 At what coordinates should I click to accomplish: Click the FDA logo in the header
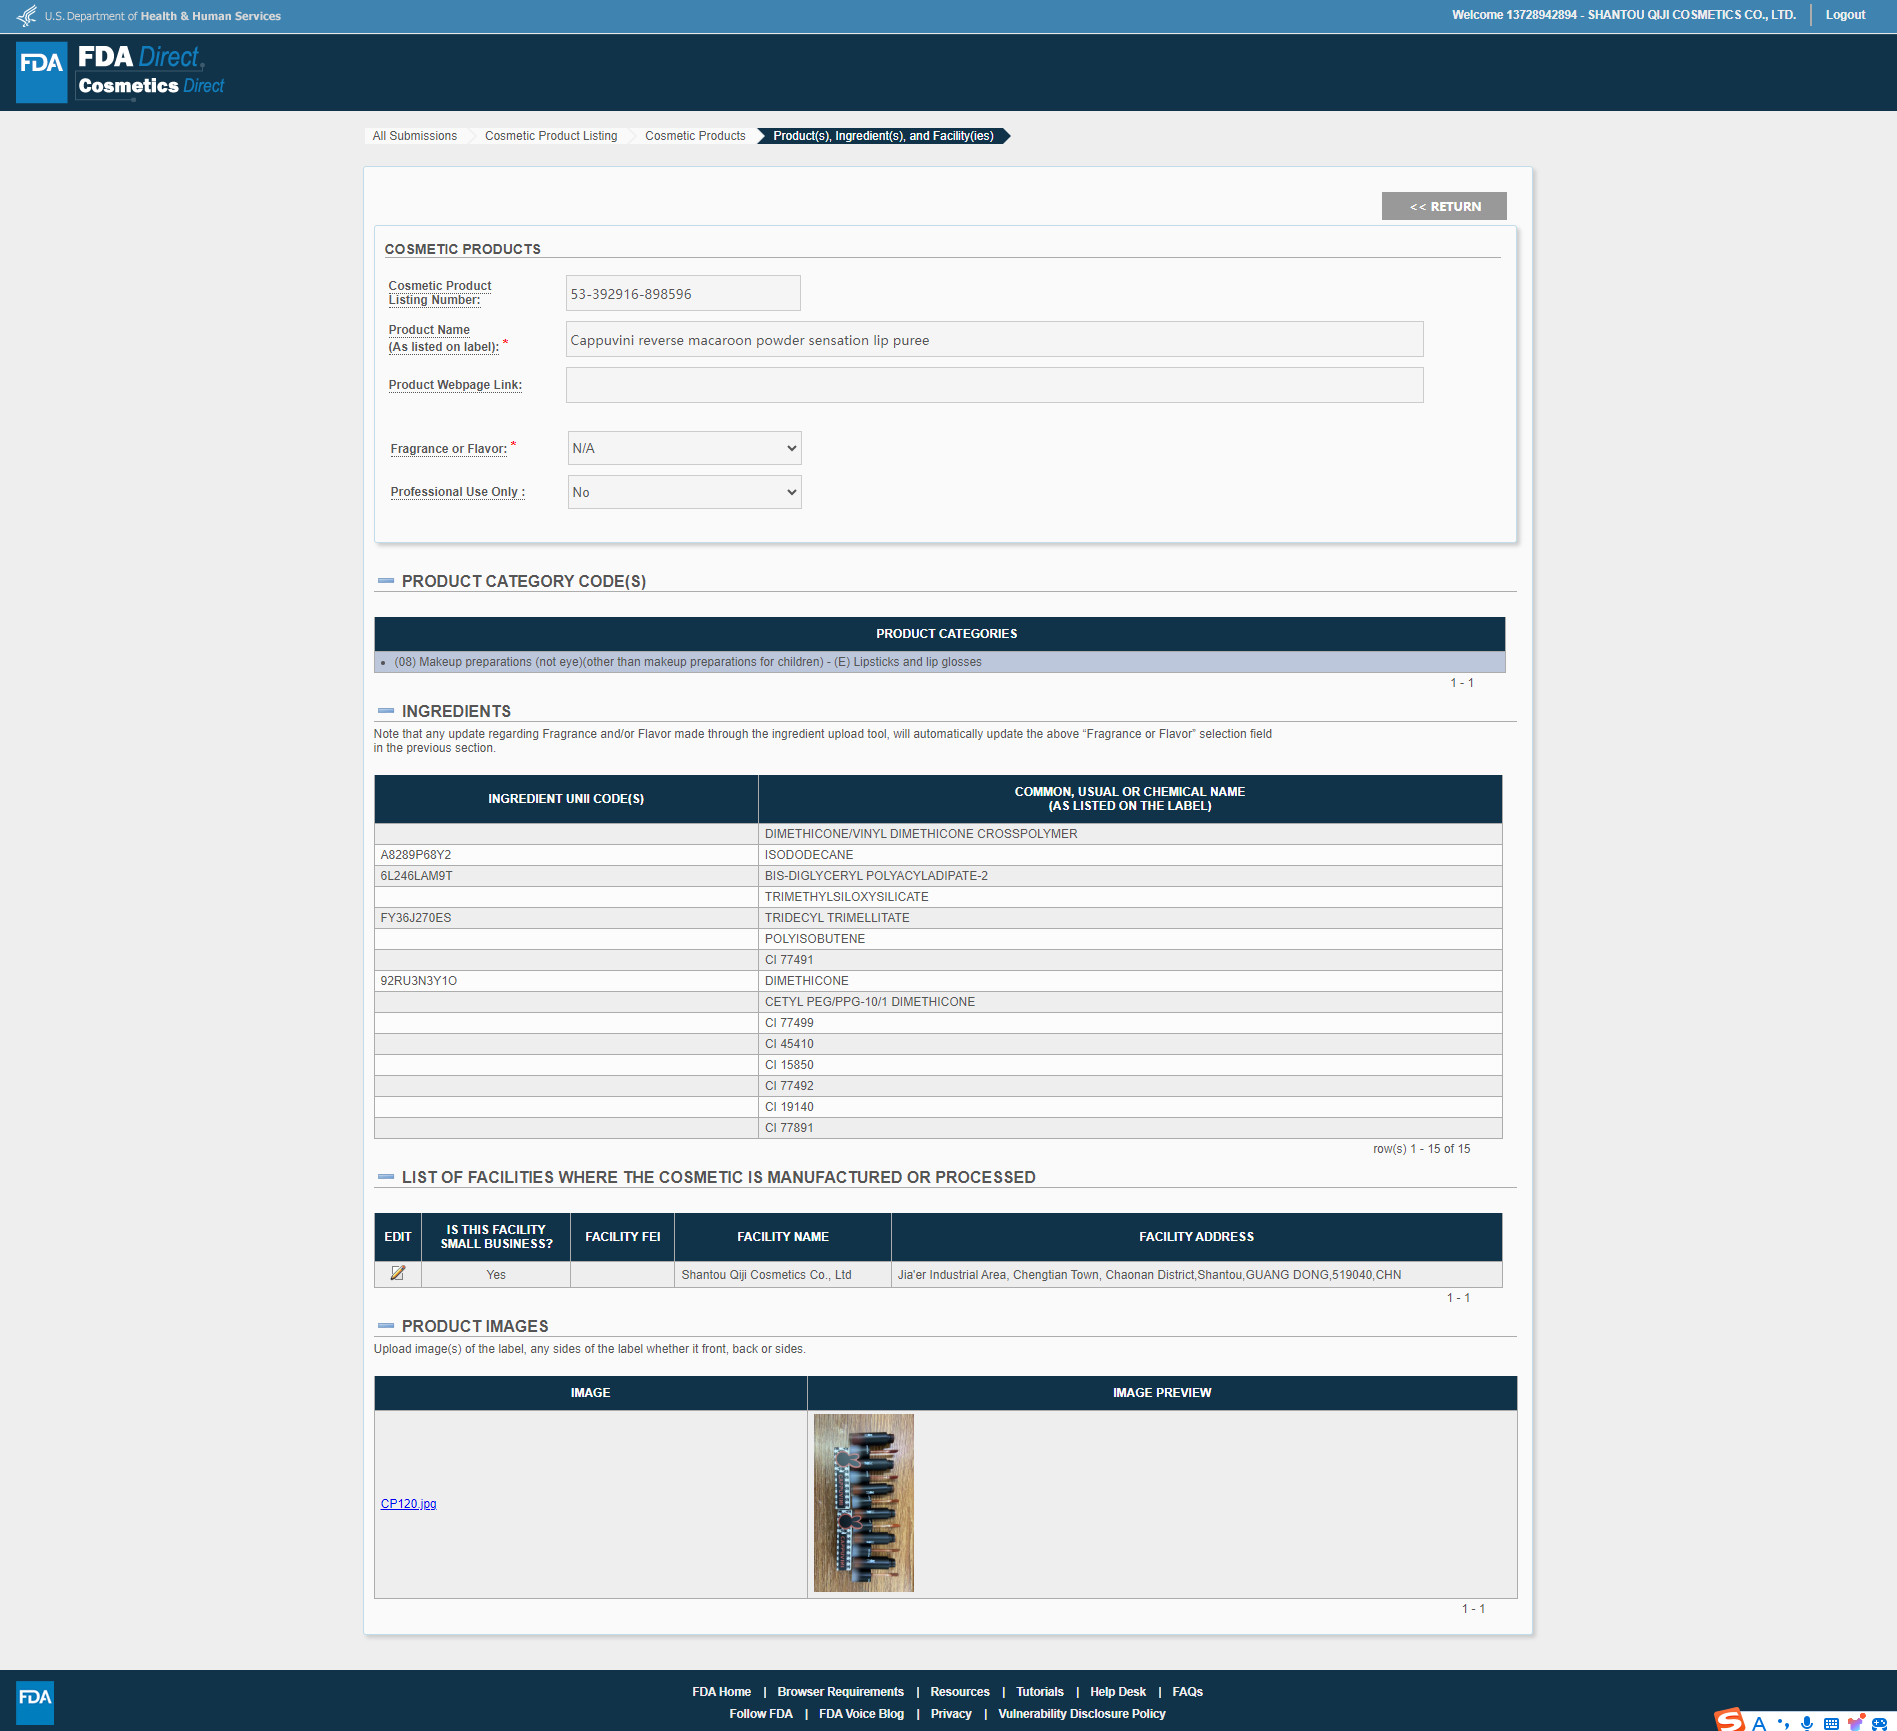click(x=42, y=72)
